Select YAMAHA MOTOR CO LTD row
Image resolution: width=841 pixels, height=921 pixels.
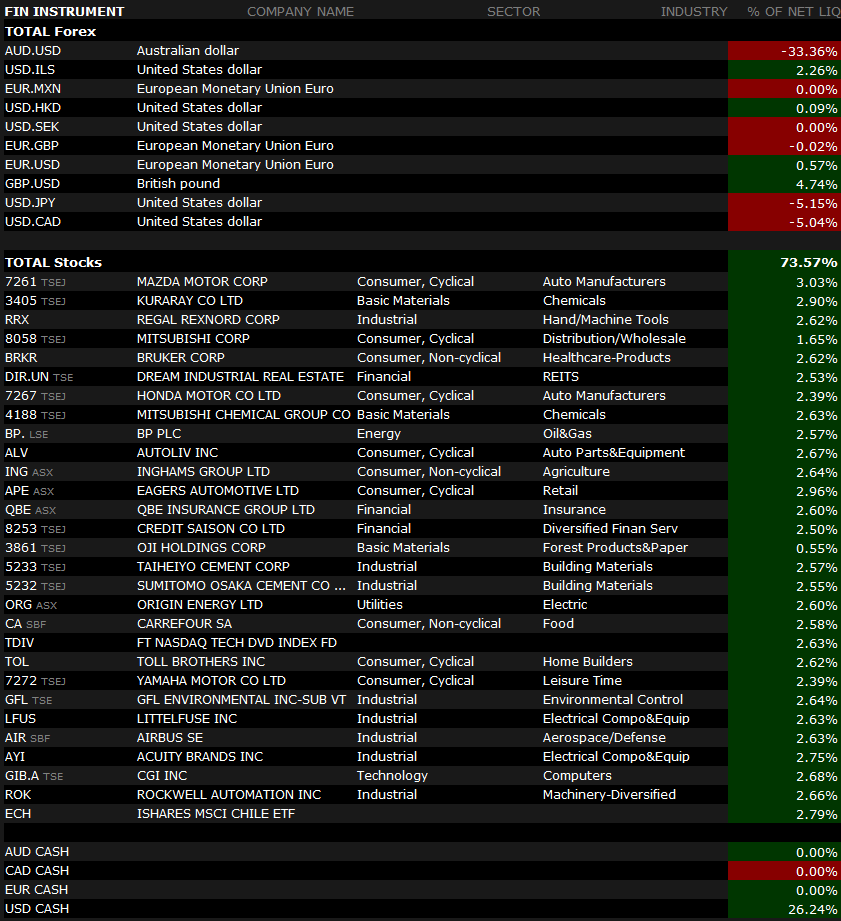click(x=420, y=681)
